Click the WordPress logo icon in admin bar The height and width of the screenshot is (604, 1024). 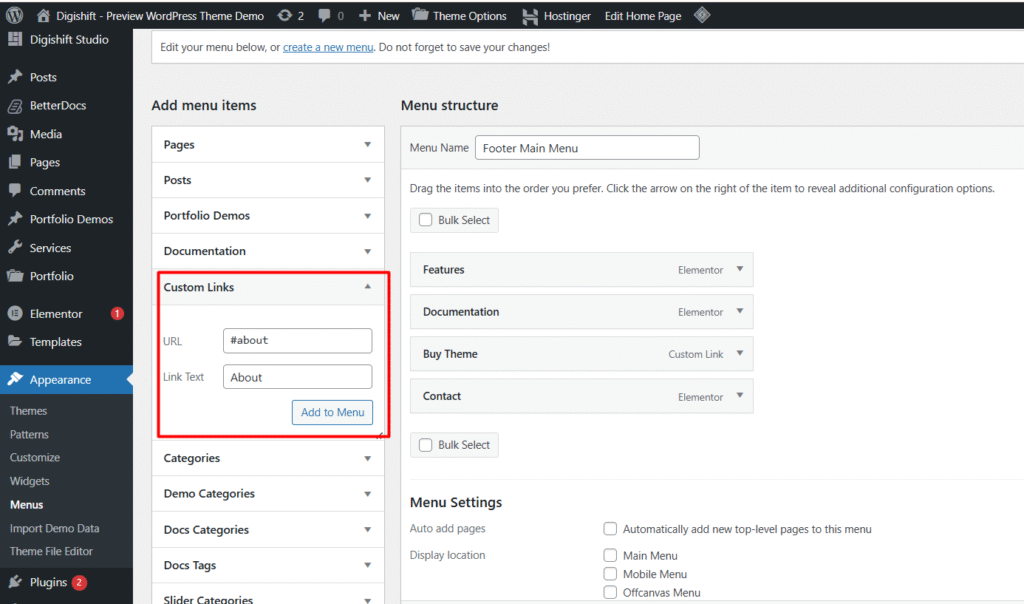click(14, 16)
